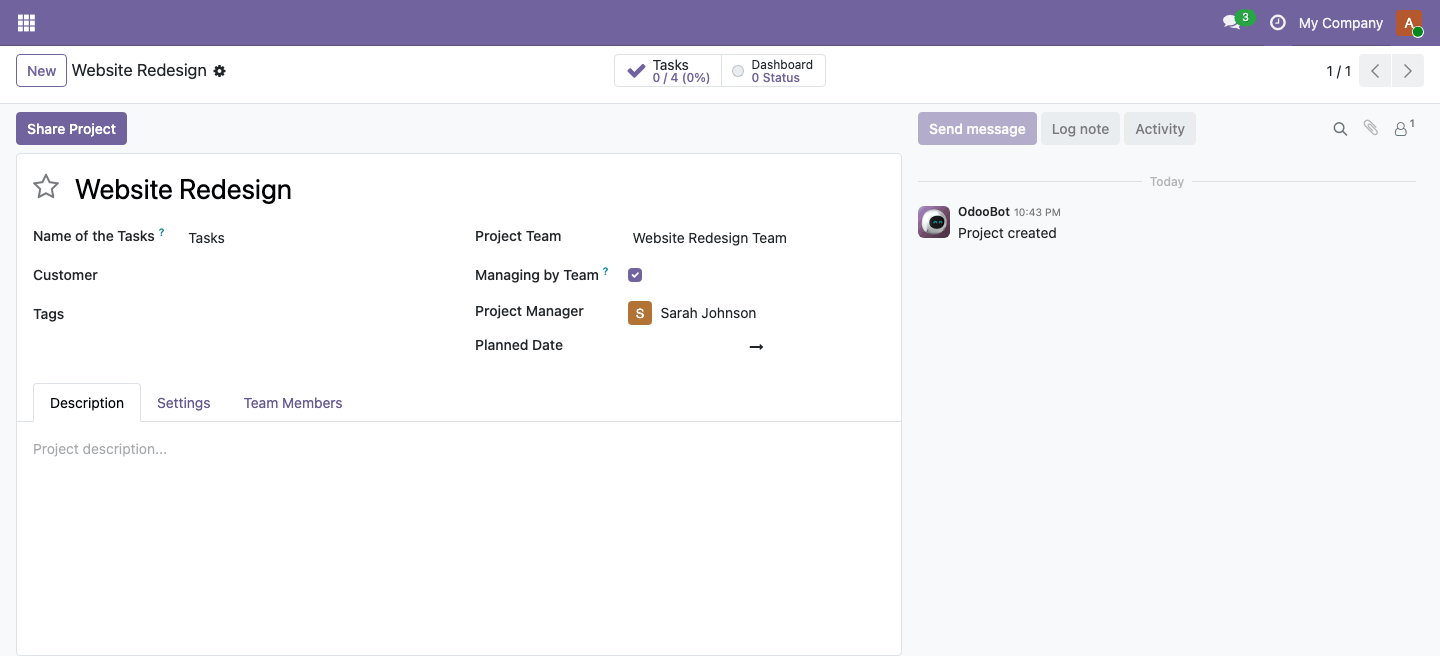Open the apps grid menu

point(26,22)
